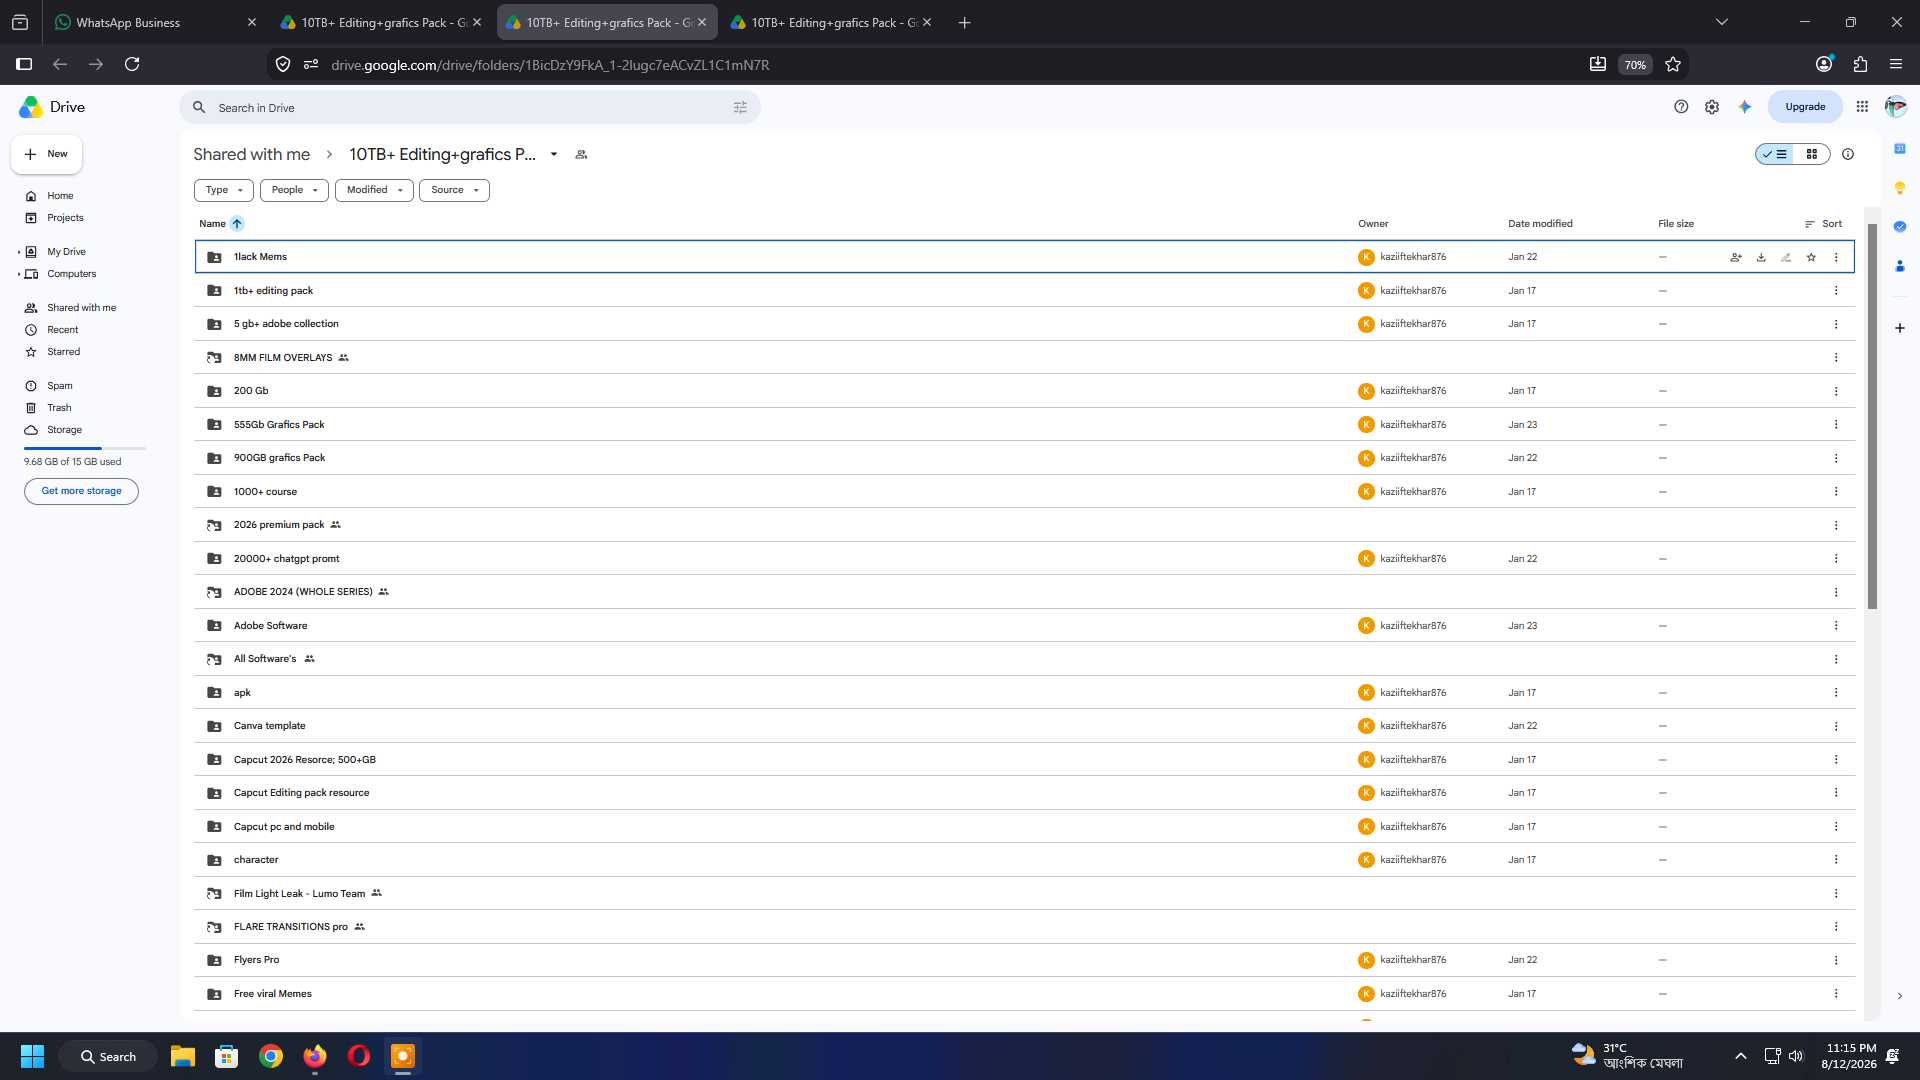This screenshot has width=1920, height=1080.
Task: Go to Home in Drive sidebar
Action: [x=60, y=196]
